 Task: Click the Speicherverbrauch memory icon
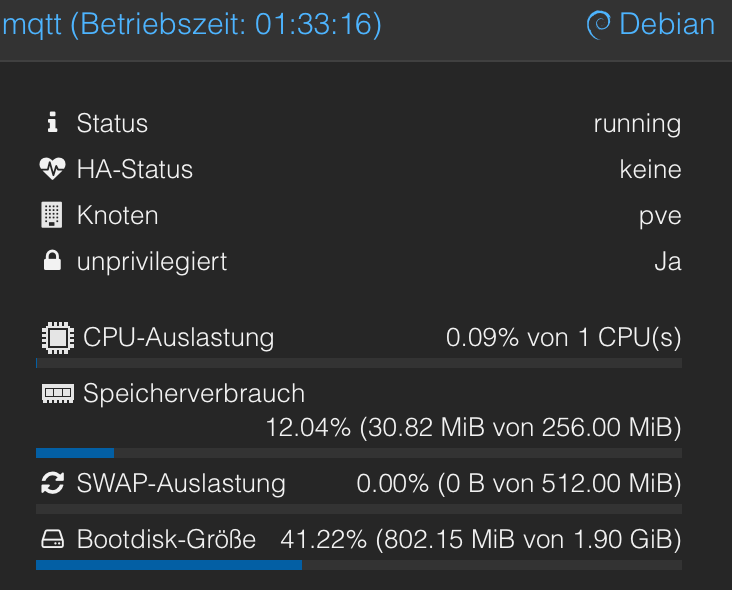point(57,393)
